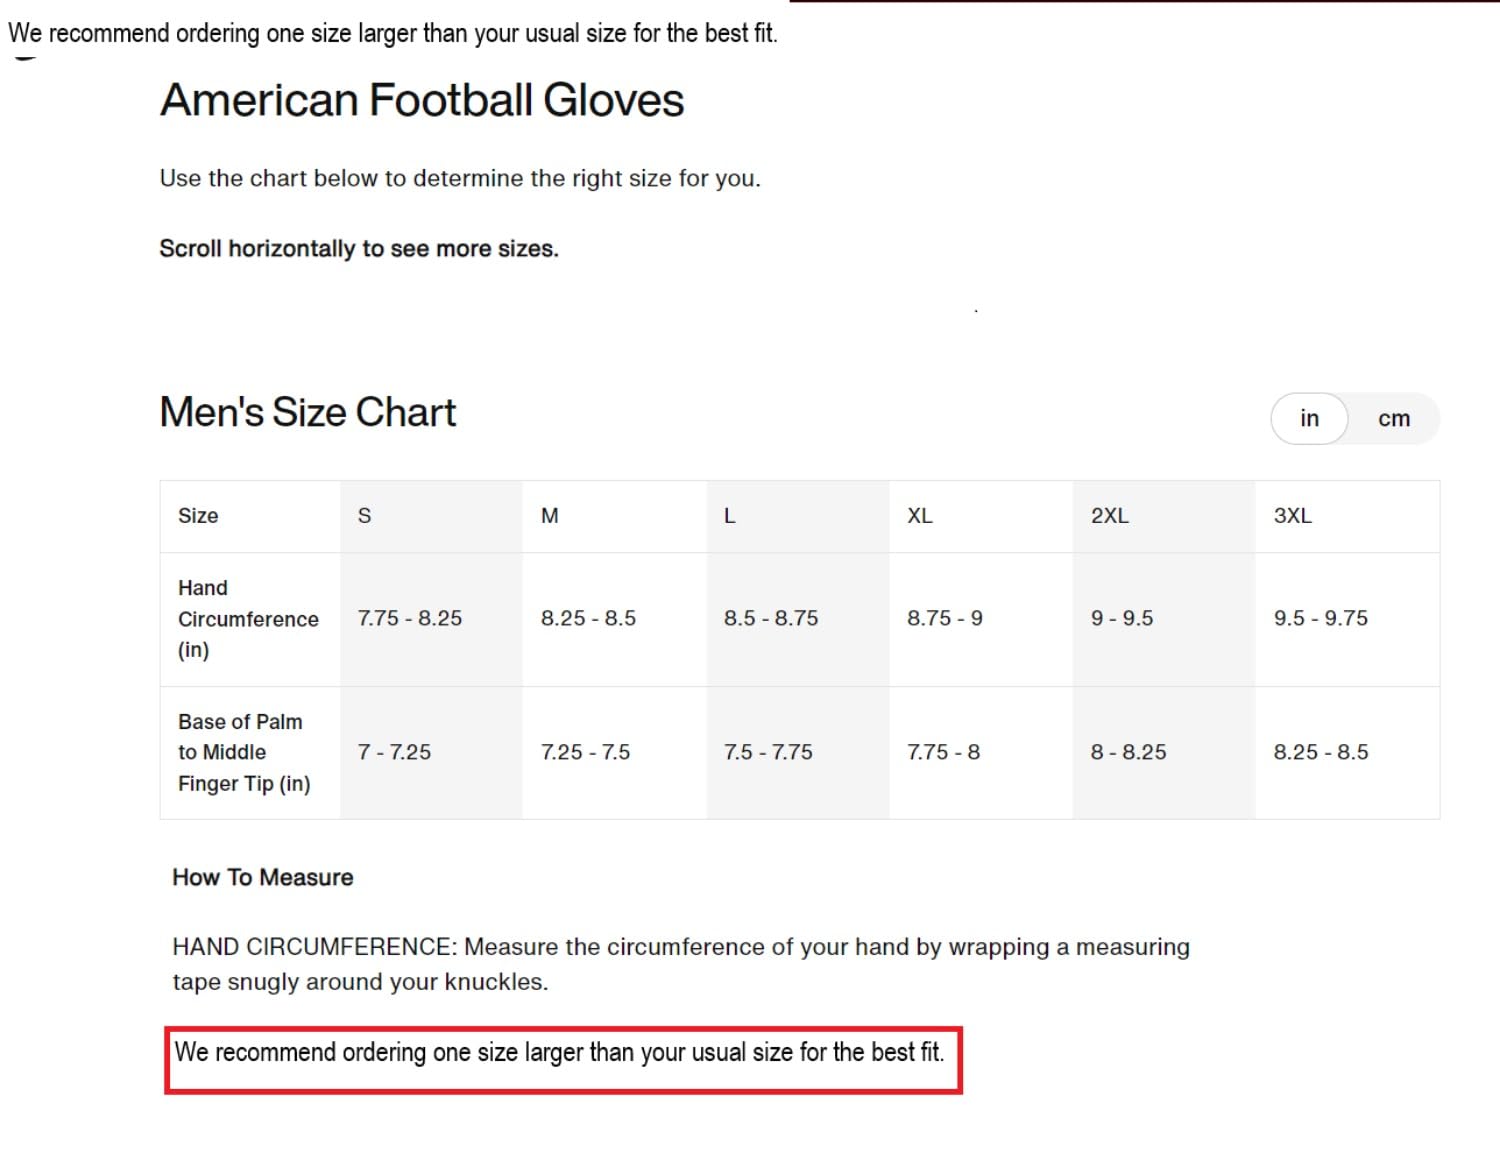Image resolution: width=1500 pixels, height=1172 pixels.
Task: Choose the 3XL size column header
Action: coord(1292,516)
